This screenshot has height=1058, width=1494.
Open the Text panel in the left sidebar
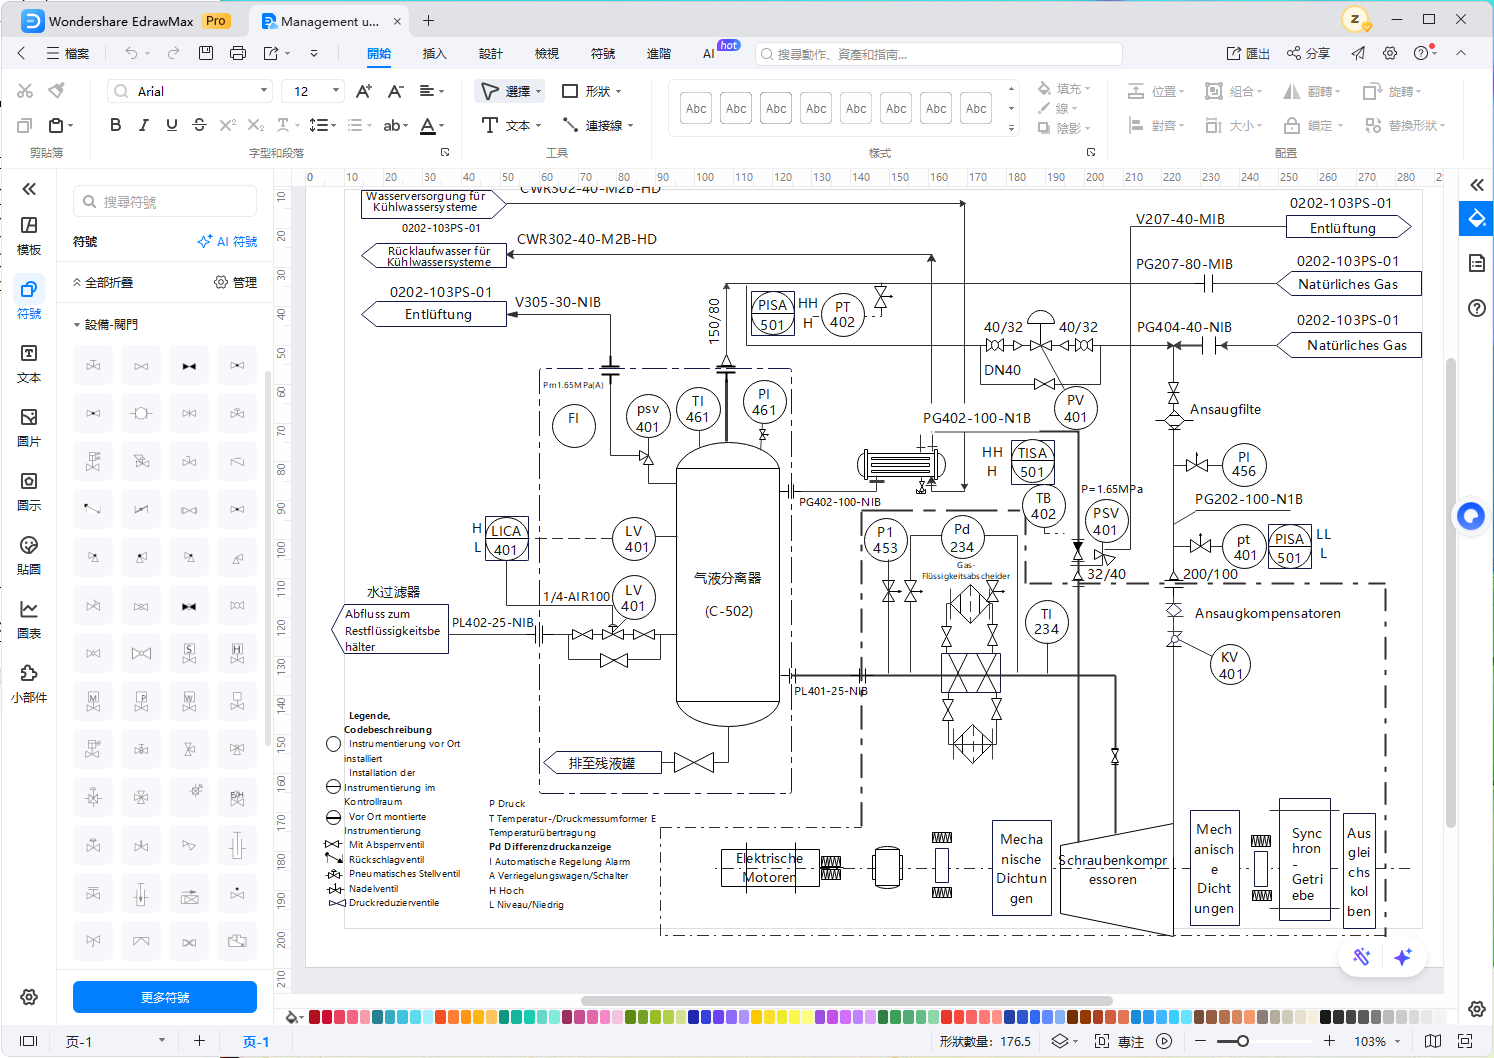29,363
